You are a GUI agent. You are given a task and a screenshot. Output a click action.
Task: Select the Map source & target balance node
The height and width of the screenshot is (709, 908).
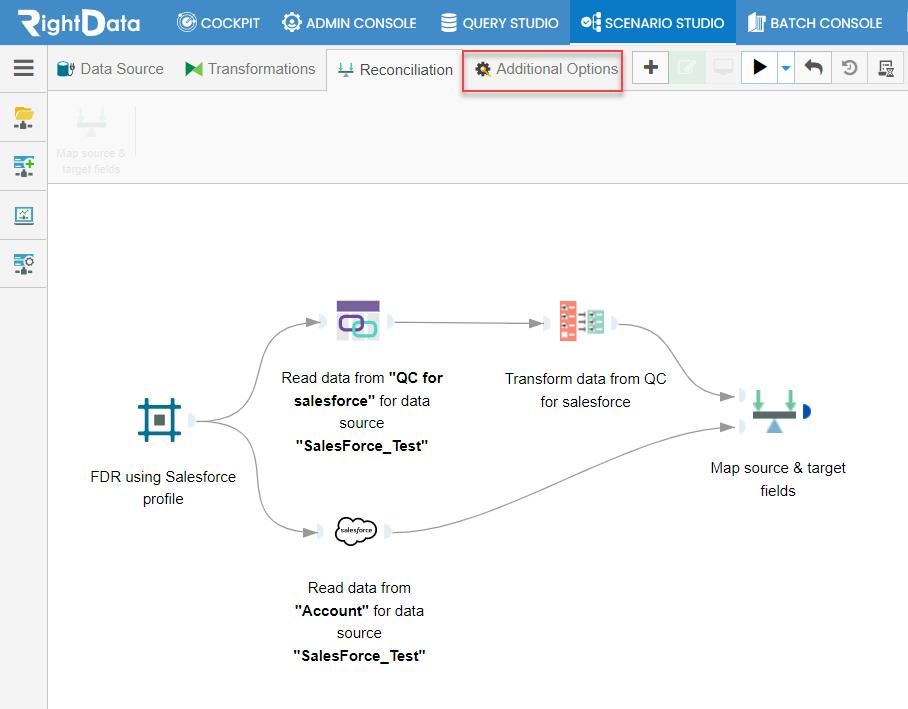pyautogui.click(x=774, y=411)
